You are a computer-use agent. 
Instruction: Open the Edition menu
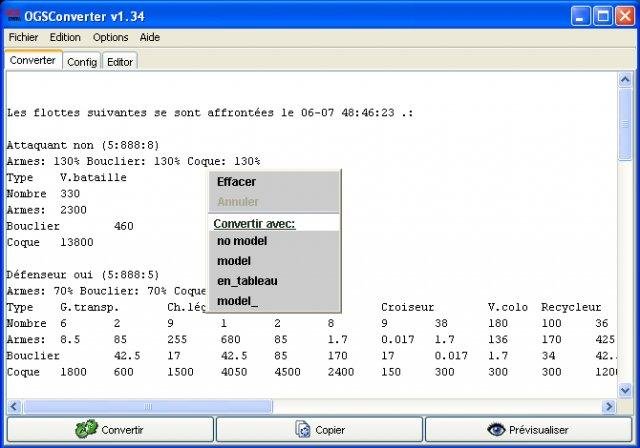pos(65,38)
